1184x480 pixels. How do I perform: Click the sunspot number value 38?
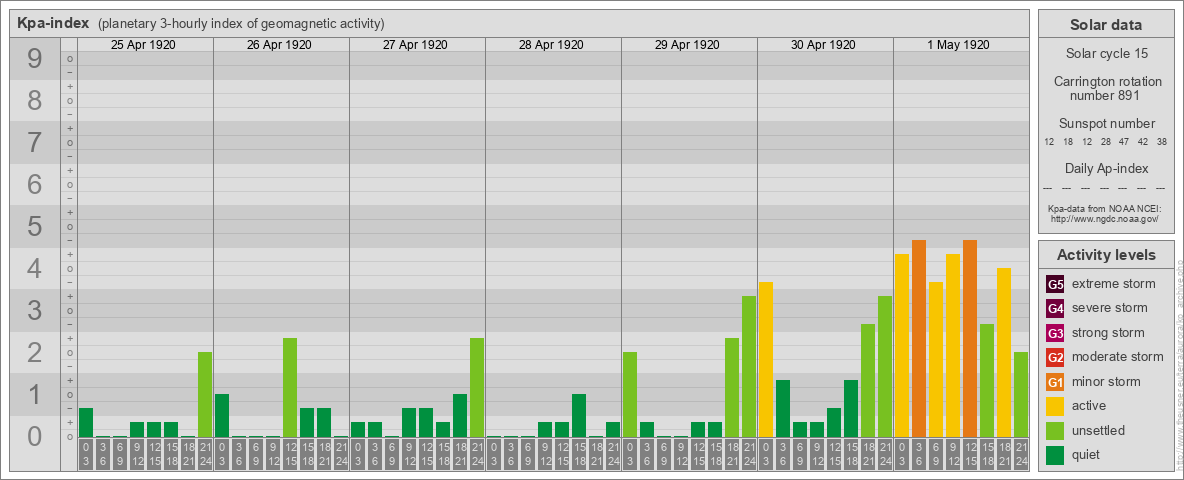pos(1161,142)
